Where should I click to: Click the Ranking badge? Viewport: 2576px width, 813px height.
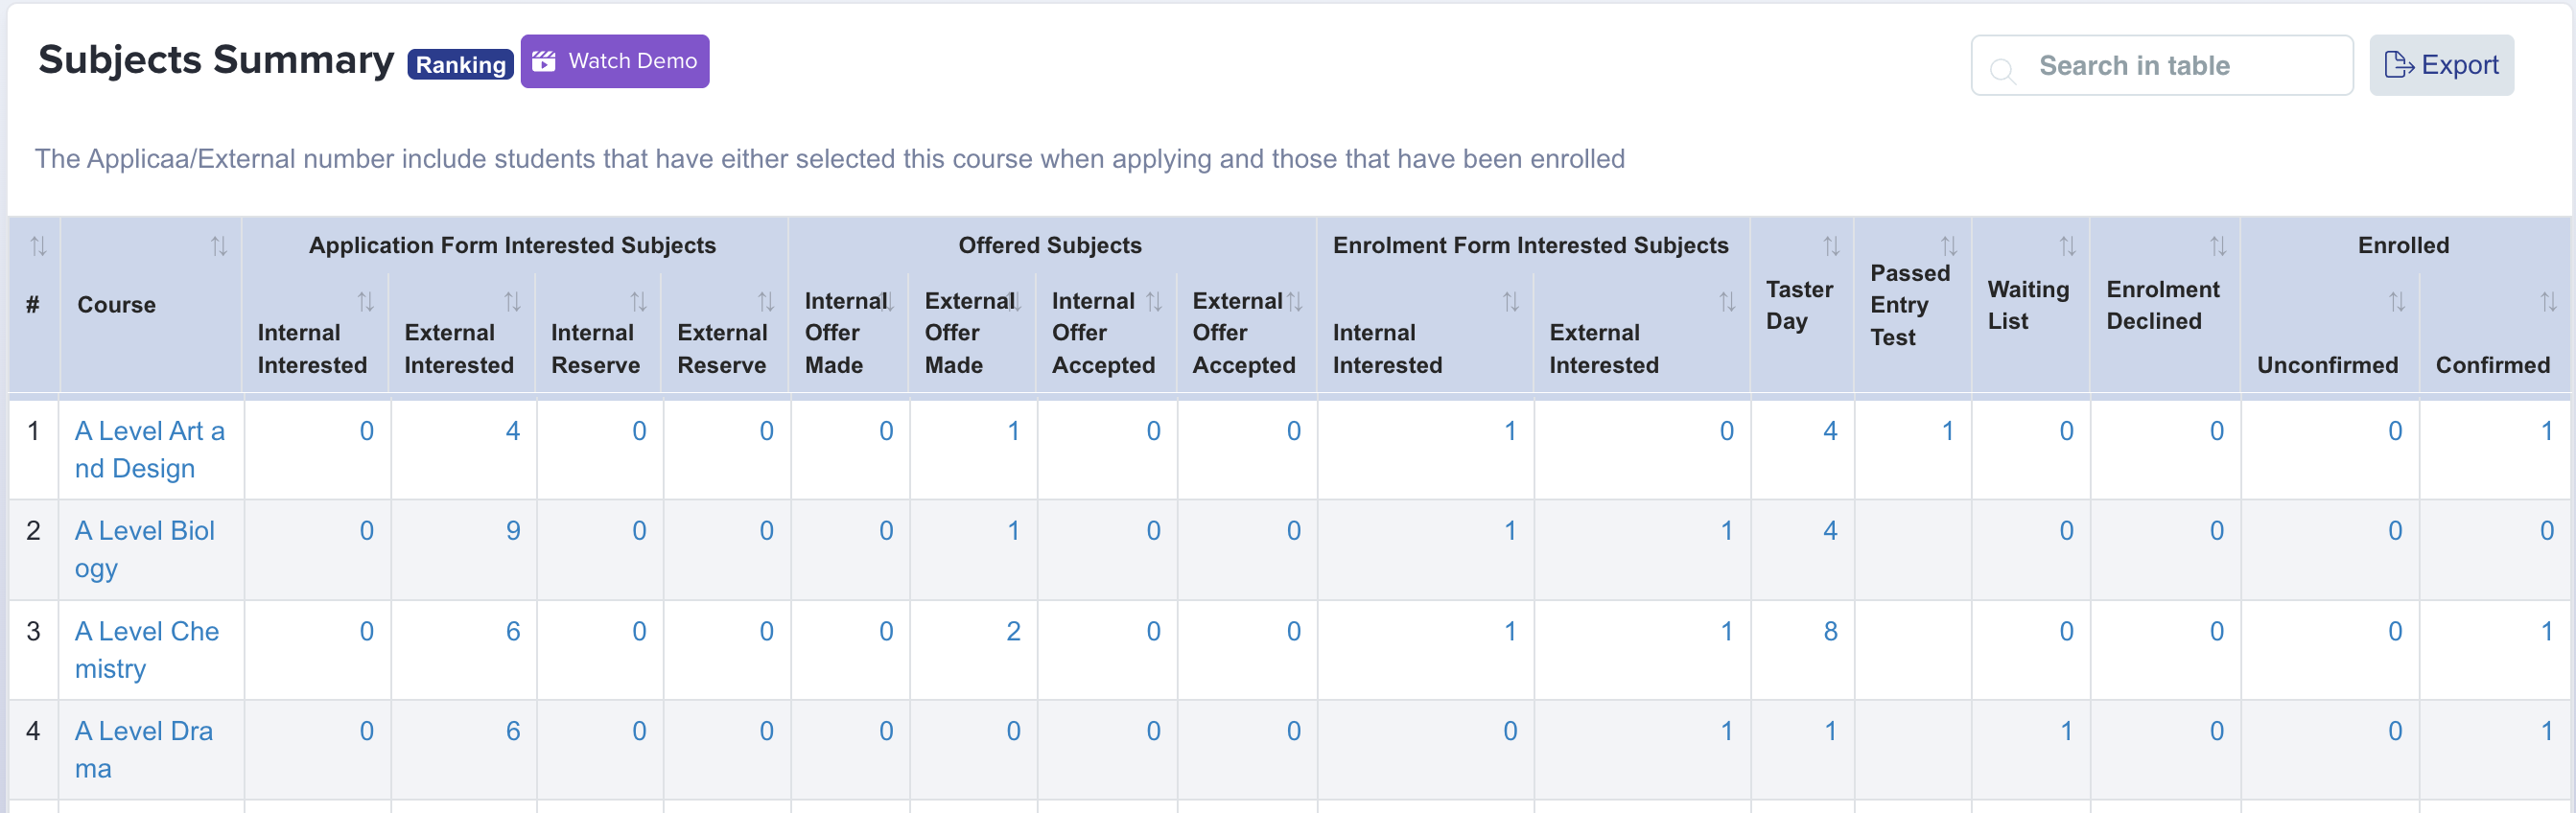pos(460,65)
